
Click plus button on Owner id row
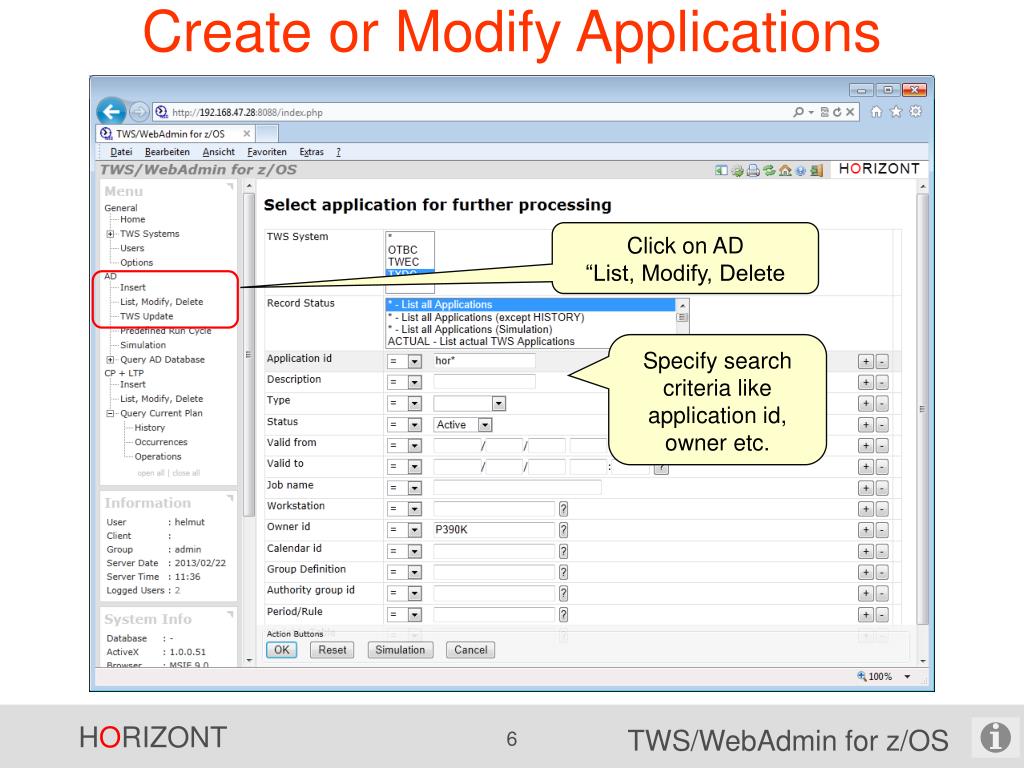click(x=865, y=530)
